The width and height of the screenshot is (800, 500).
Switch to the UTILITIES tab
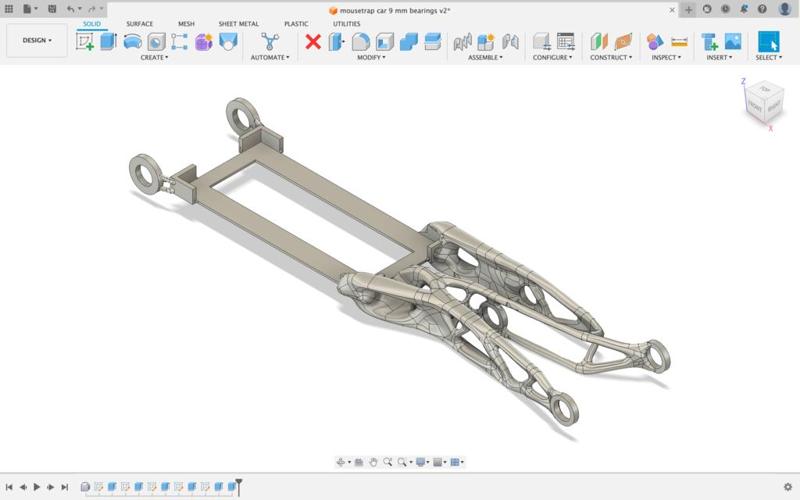(346, 24)
